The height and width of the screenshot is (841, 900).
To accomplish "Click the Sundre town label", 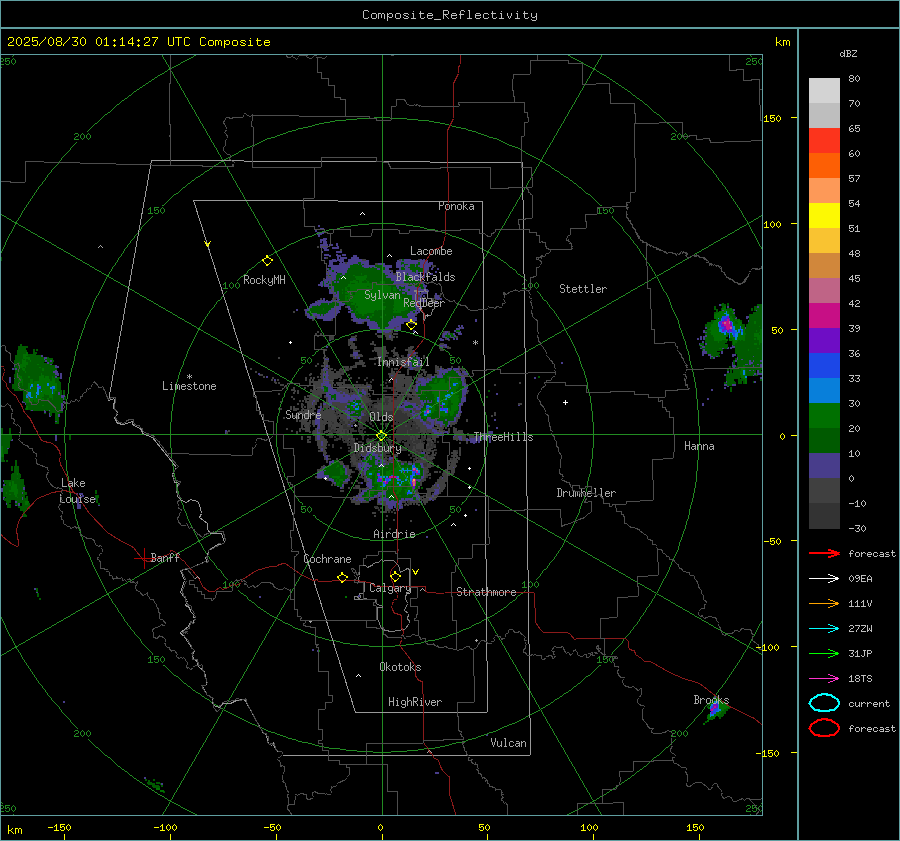I will click(303, 414).
